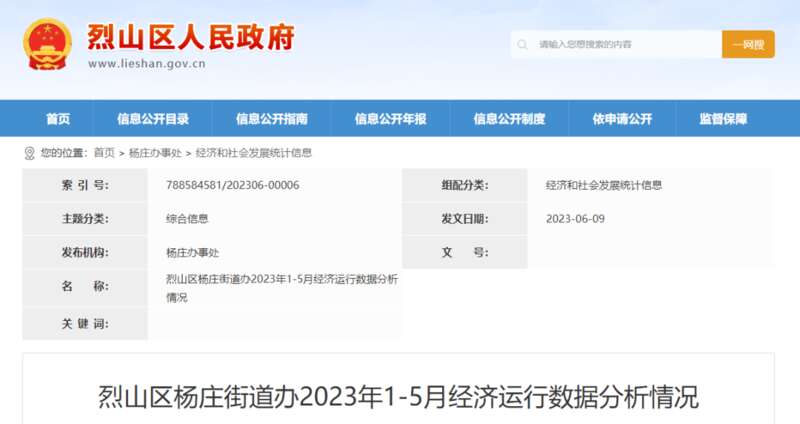The height and width of the screenshot is (424, 800).
Task: Click the 文号 label cell
Action: tap(465, 253)
